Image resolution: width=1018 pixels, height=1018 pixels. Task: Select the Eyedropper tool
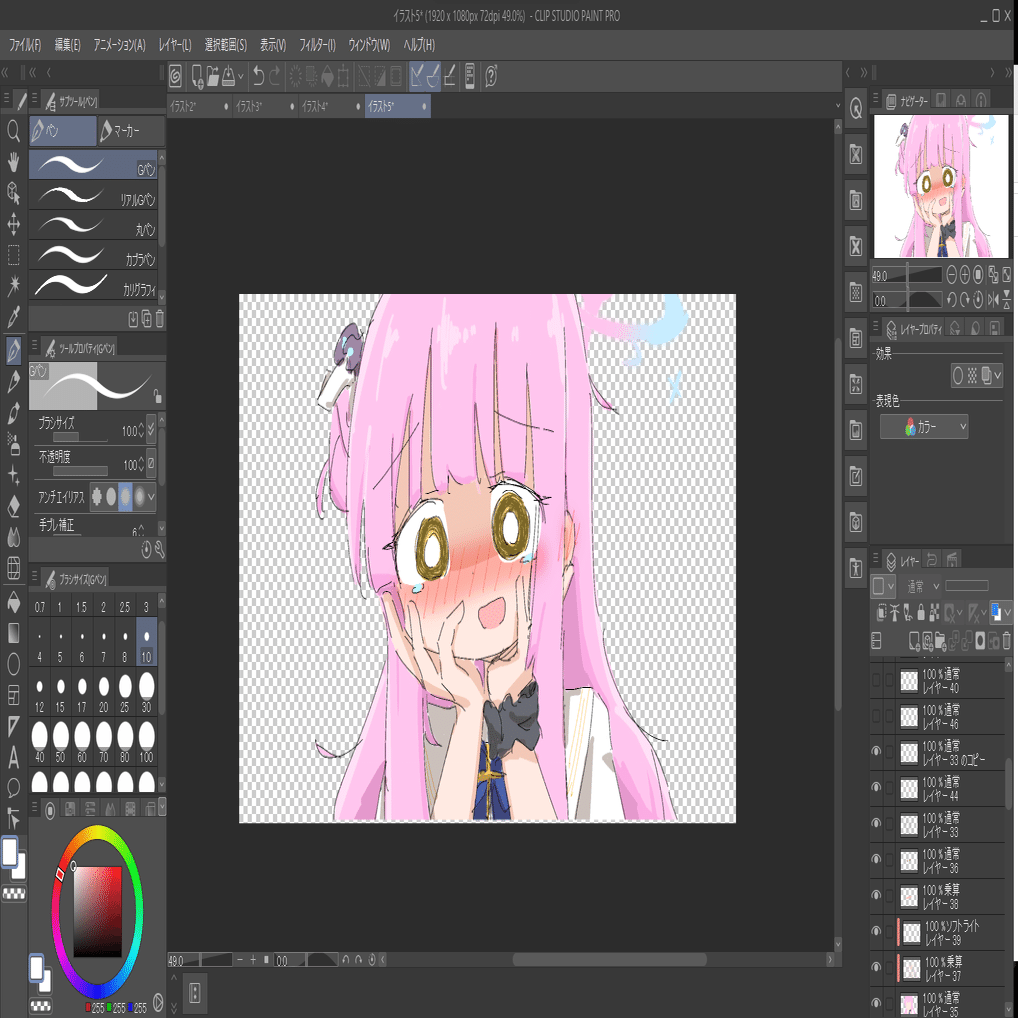(x=13, y=317)
